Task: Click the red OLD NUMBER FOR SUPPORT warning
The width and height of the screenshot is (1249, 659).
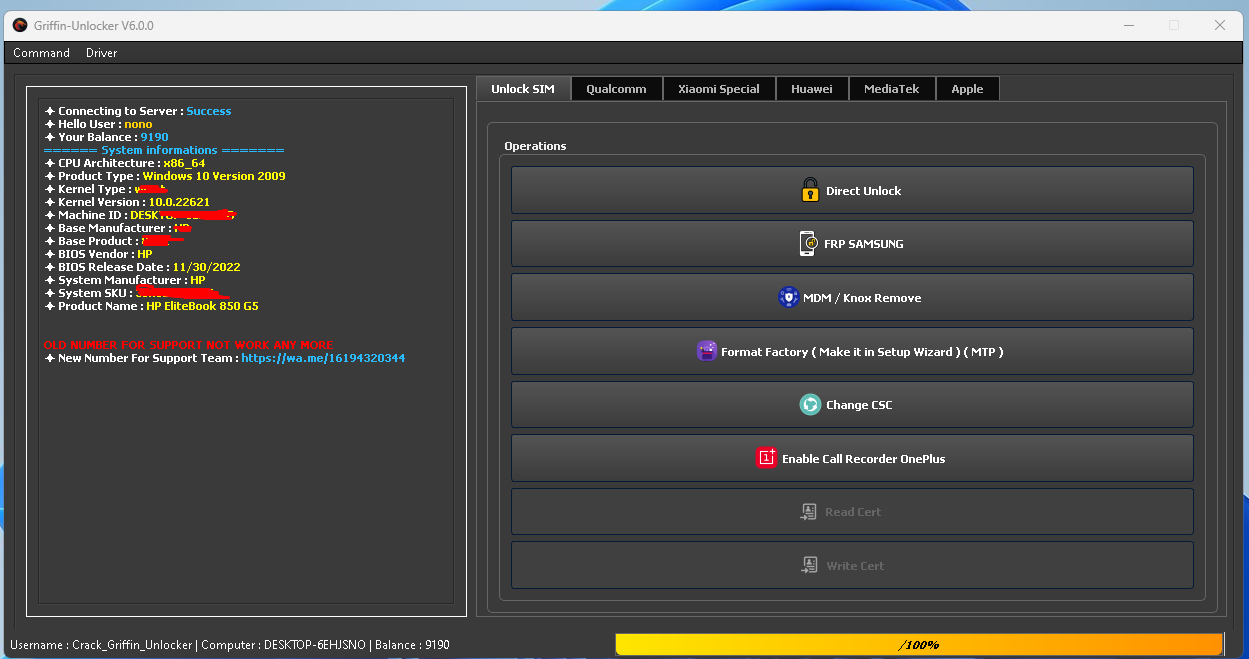Action: click(x=188, y=345)
